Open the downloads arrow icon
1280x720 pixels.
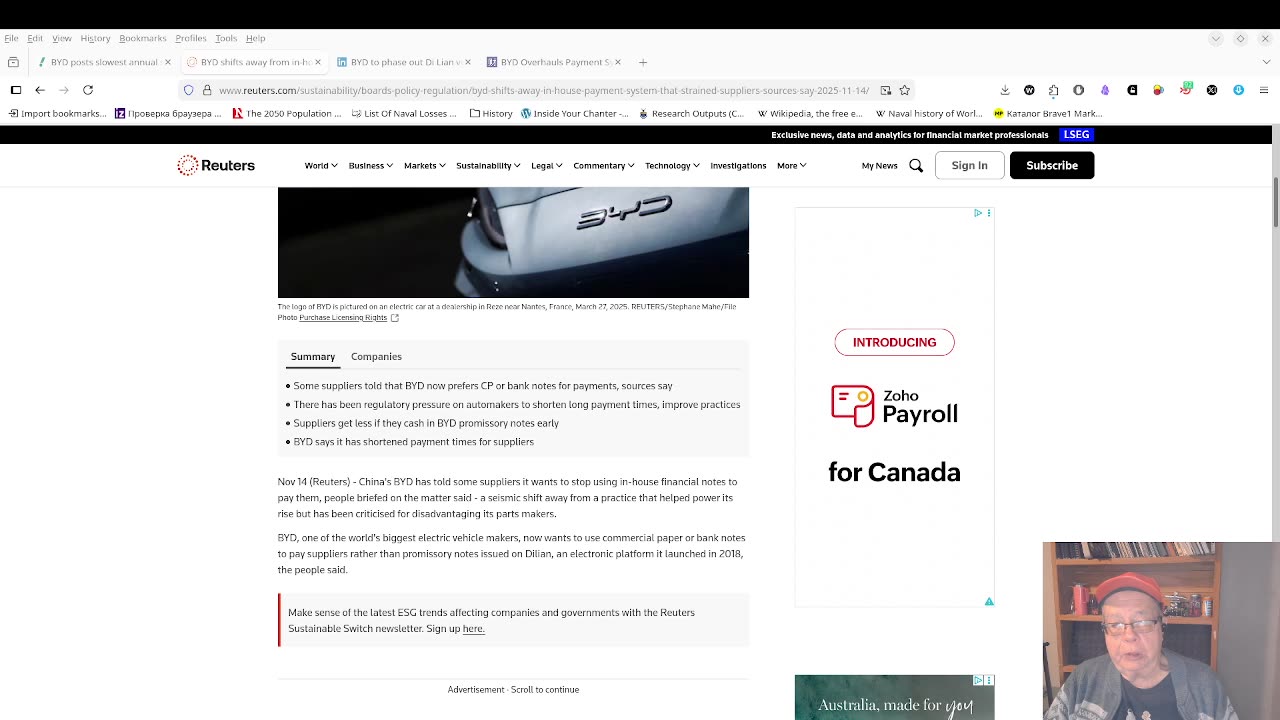coord(1005,90)
